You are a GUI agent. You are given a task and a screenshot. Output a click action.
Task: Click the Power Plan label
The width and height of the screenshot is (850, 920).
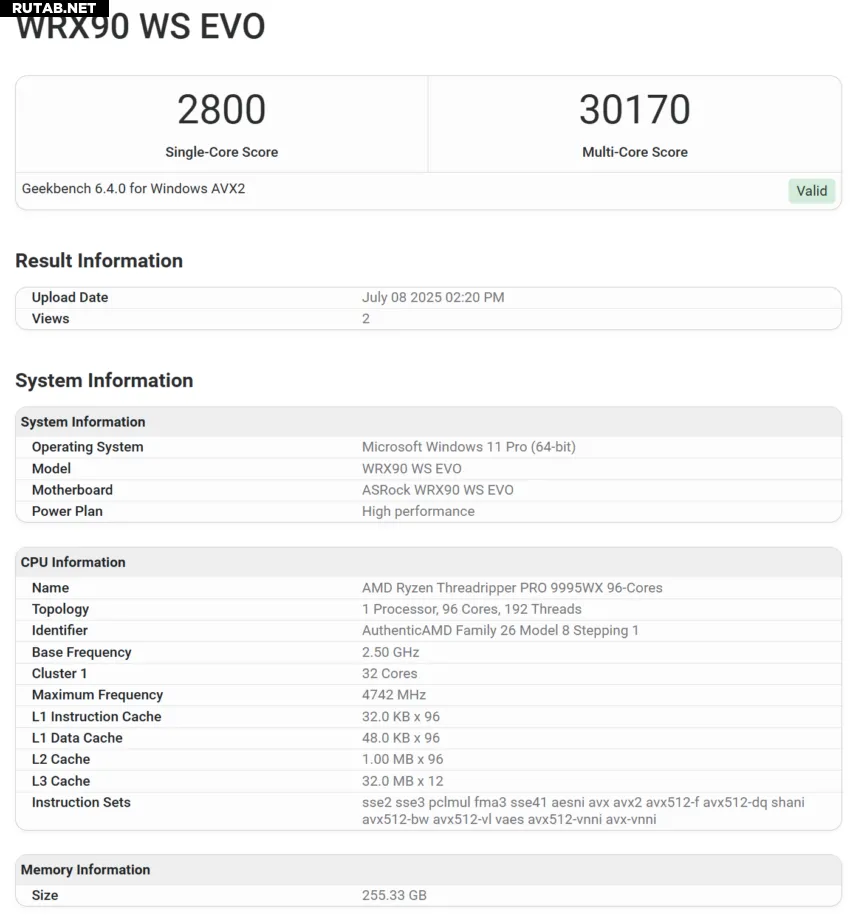click(67, 512)
